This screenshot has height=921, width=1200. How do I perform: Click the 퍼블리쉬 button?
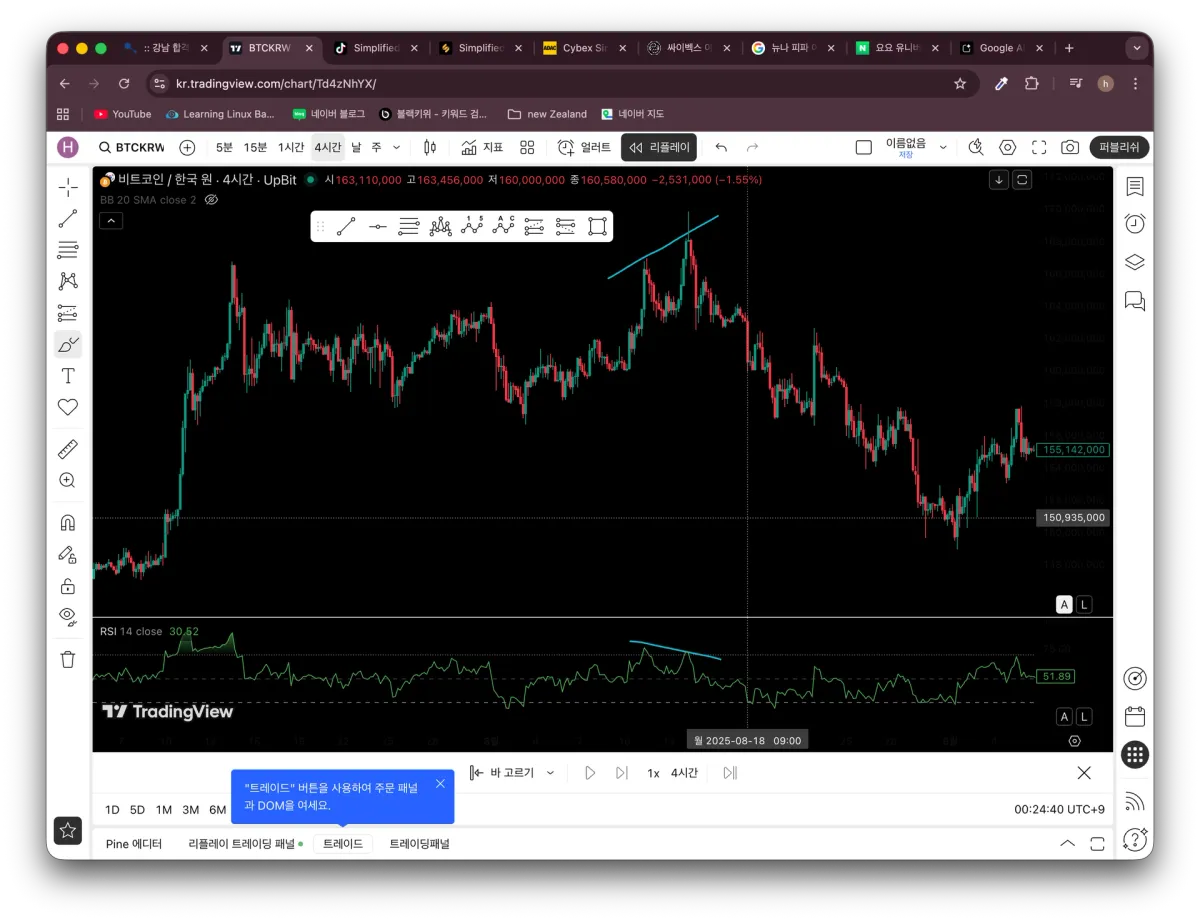pos(1119,147)
